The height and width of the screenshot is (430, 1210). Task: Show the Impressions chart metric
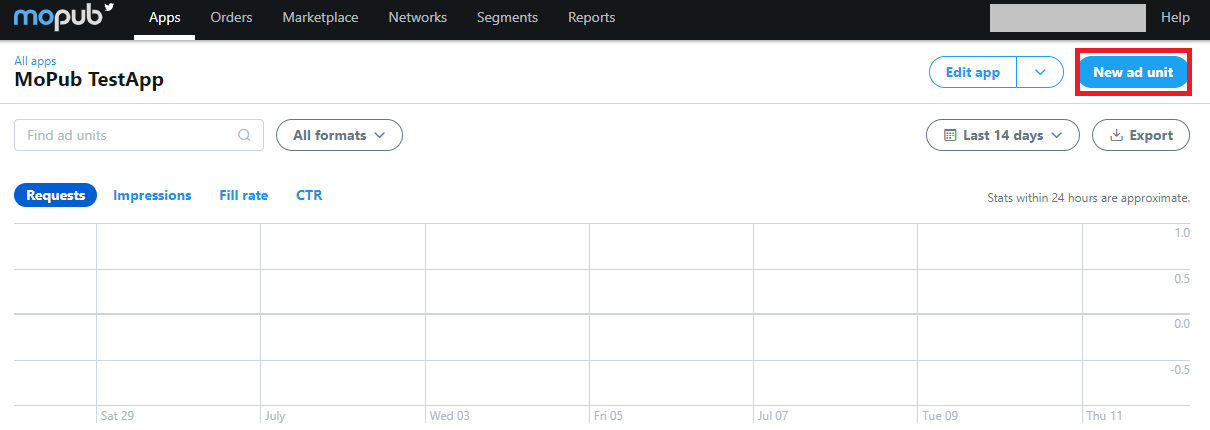(152, 195)
